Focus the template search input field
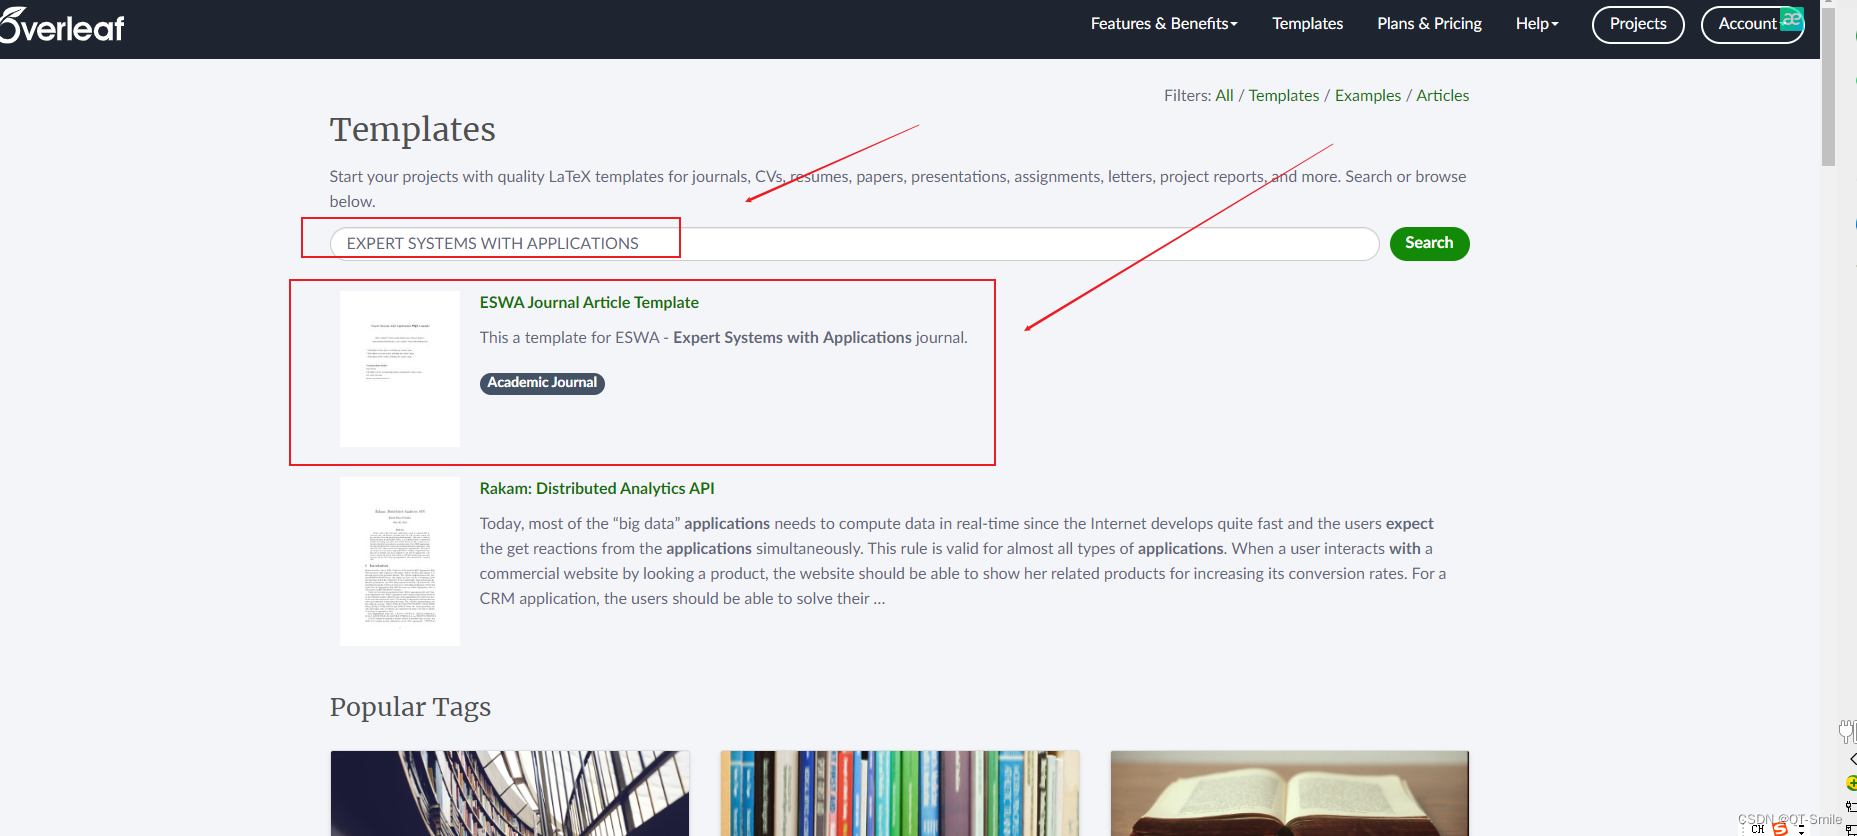The height and width of the screenshot is (836, 1857). coord(855,243)
